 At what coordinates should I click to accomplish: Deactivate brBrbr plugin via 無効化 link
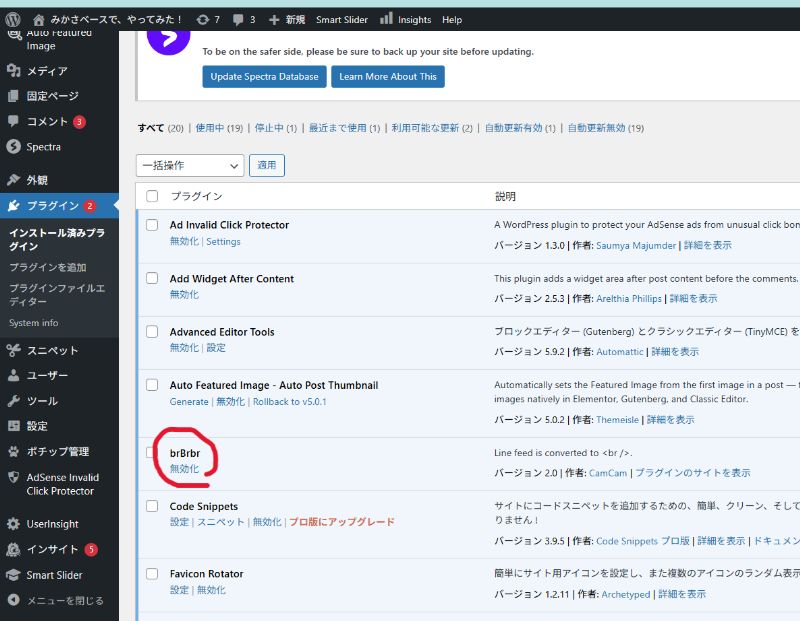pos(184,469)
